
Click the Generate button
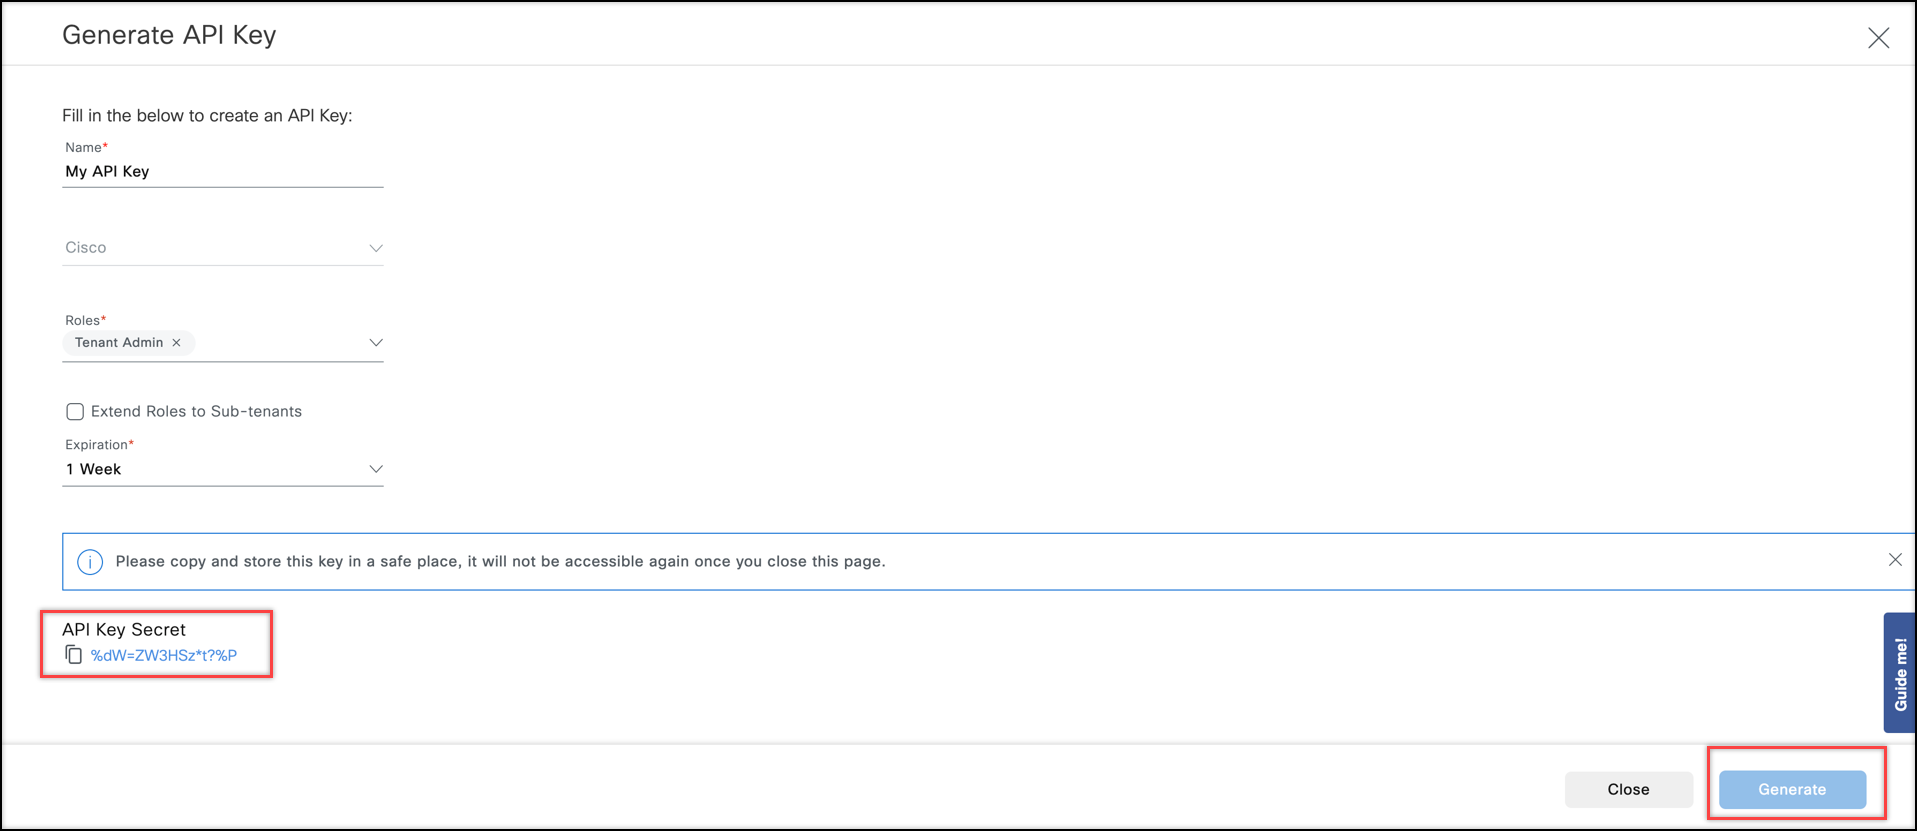click(1792, 789)
